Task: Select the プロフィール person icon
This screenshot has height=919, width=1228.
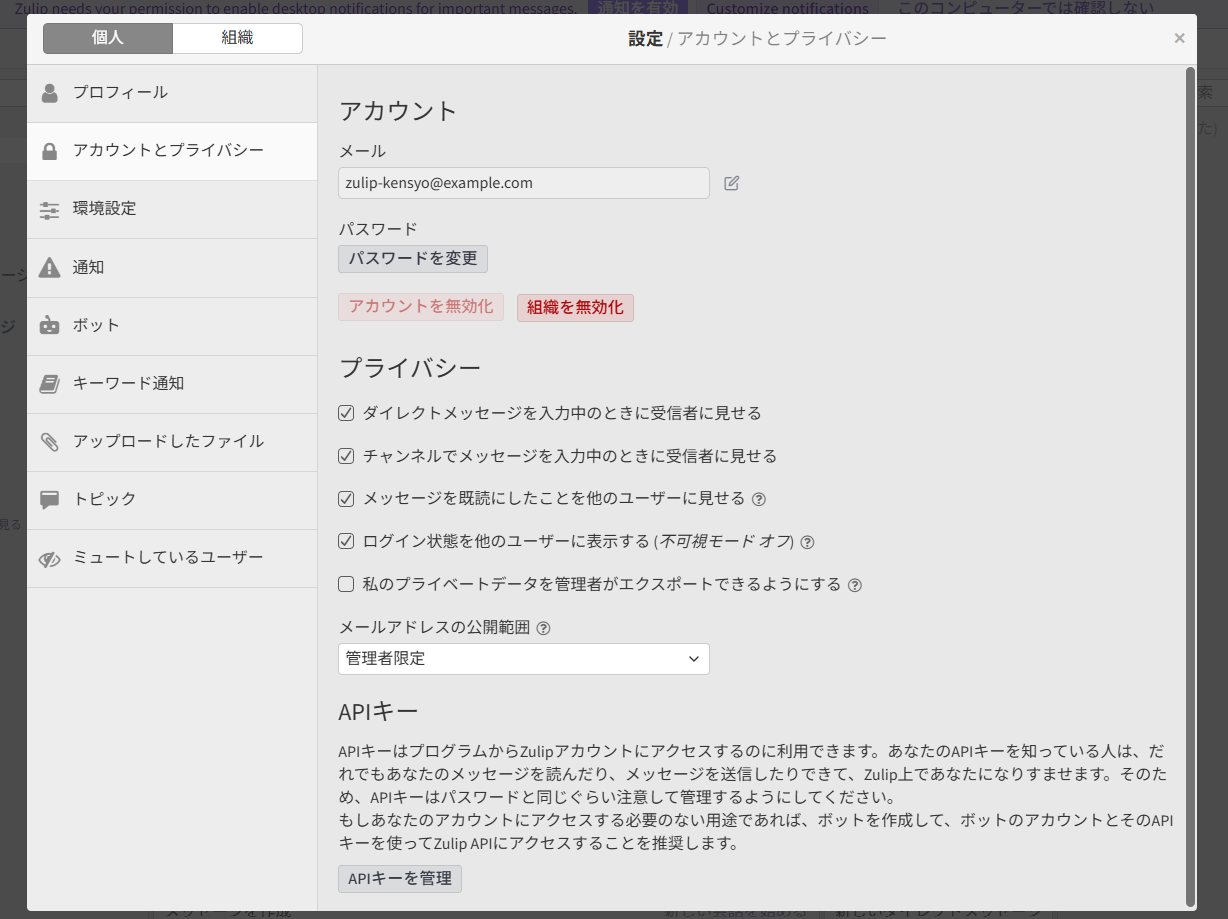Action: click(49, 91)
